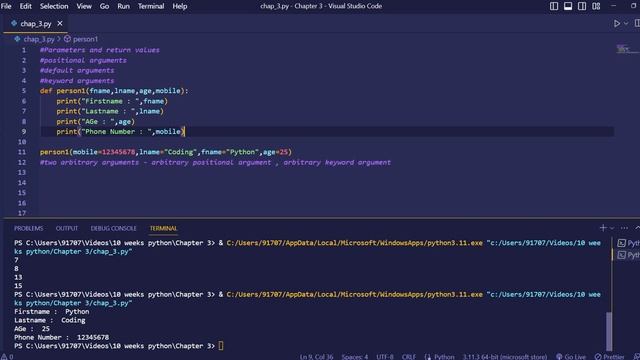
Task: Select the first Python terminal instance
Action: pos(628,243)
